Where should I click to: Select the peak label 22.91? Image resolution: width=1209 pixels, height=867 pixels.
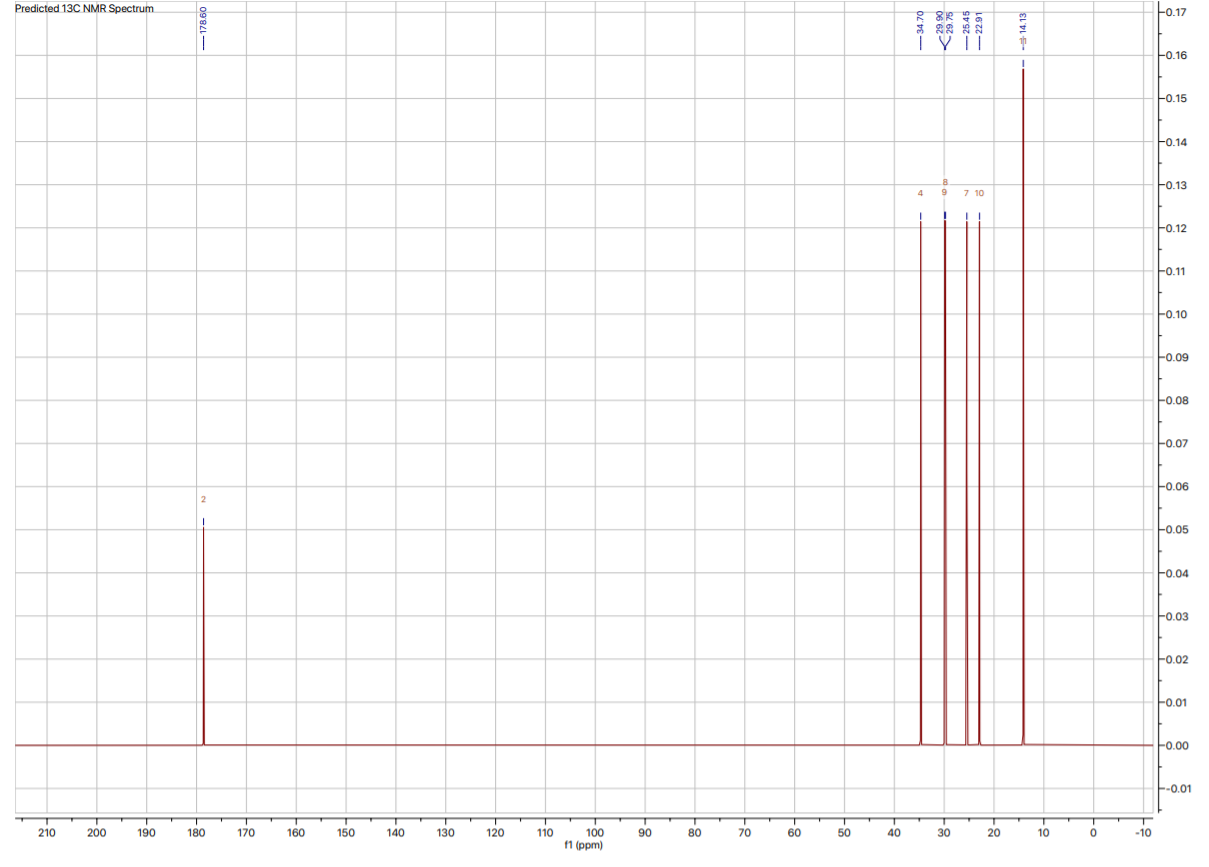coord(980,22)
